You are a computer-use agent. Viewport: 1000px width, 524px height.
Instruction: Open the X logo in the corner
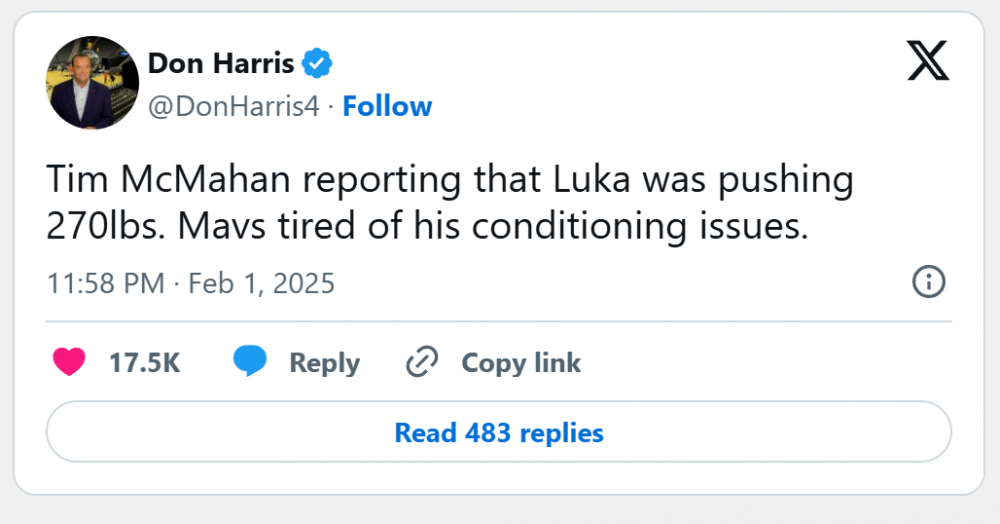coord(928,61)
